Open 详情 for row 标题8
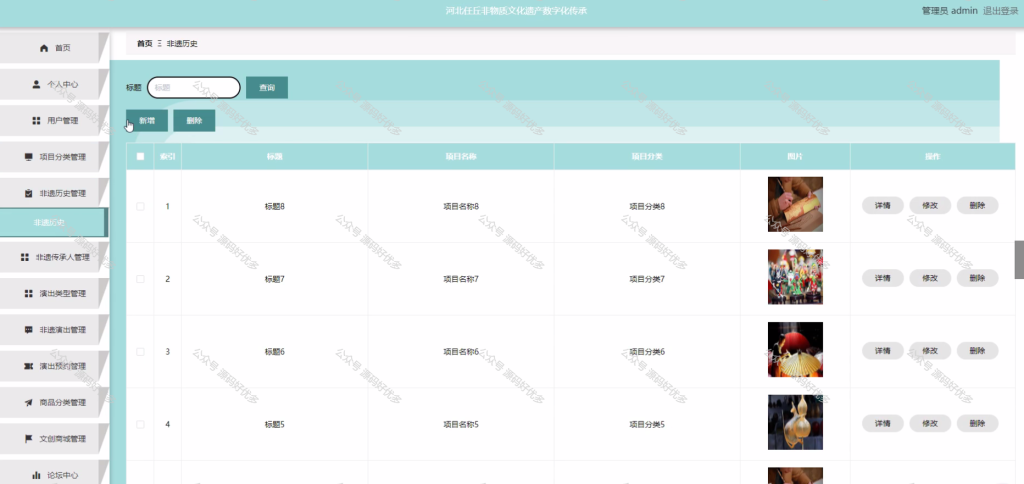The width and height of the screenshot is (1024, 484). point(883,206)
